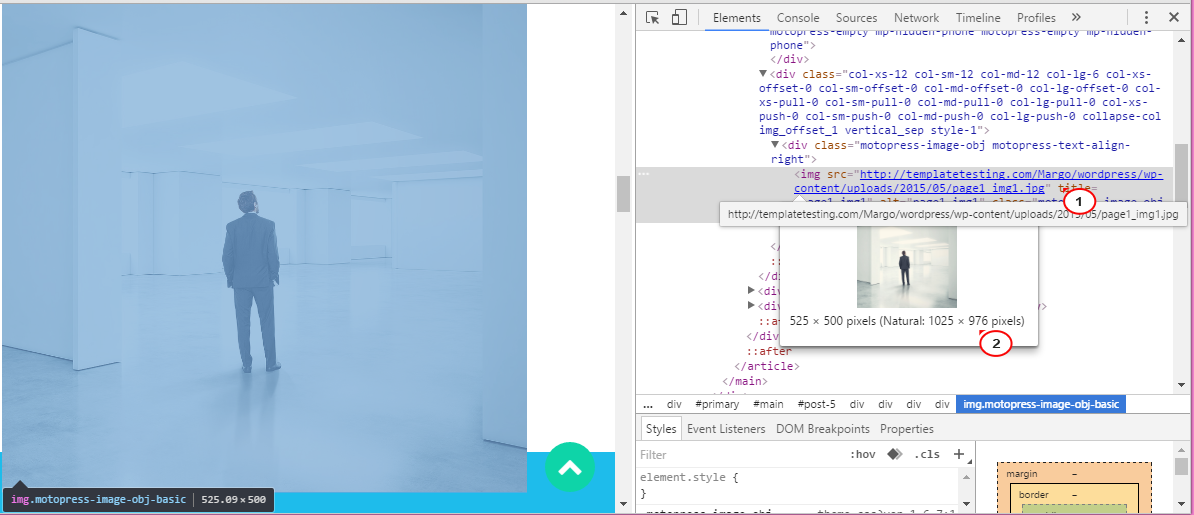
Task: Select the </main> closing tag line
Action: click(x=745, y=381)
